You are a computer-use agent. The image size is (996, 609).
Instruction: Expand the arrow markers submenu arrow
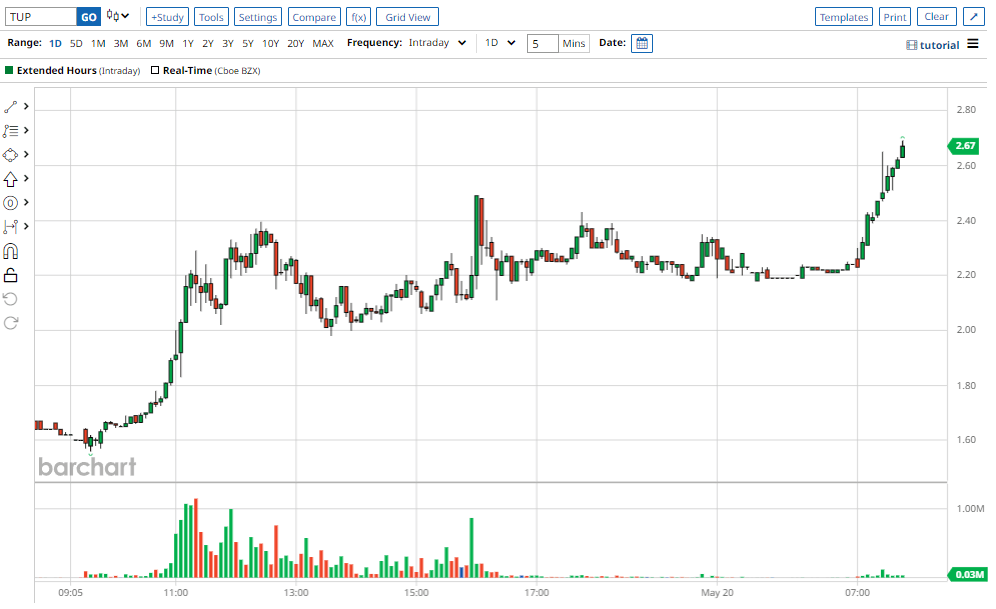[x=26, y=178]
